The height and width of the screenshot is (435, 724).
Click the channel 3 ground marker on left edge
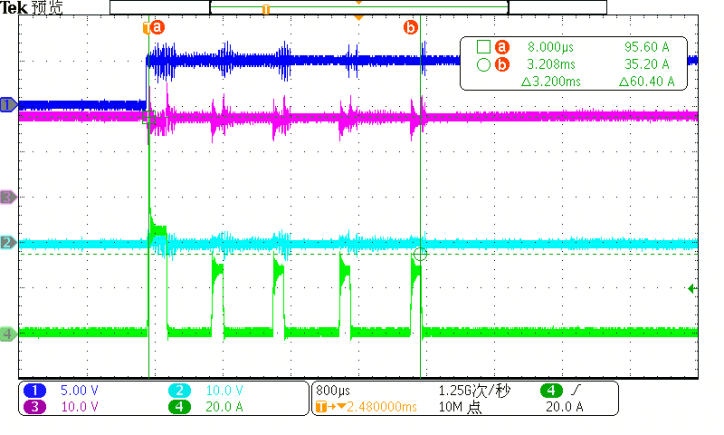click(8, 197)
